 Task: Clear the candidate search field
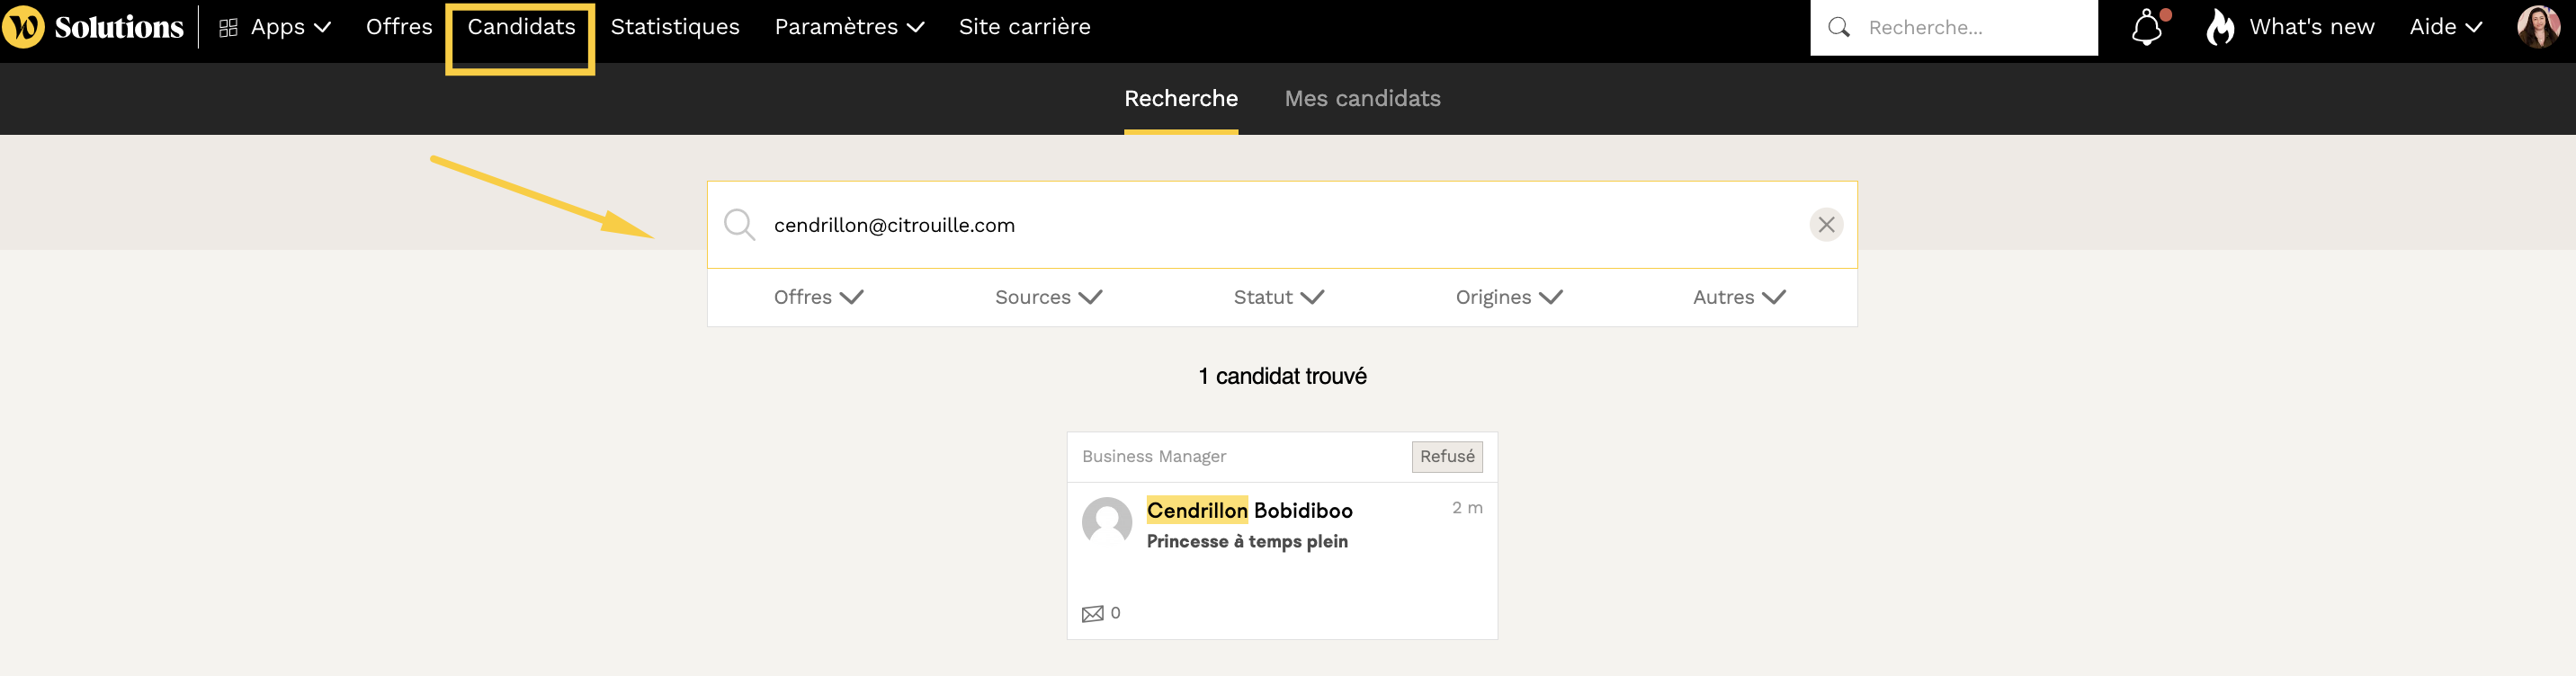click(x=1825, y=225)
